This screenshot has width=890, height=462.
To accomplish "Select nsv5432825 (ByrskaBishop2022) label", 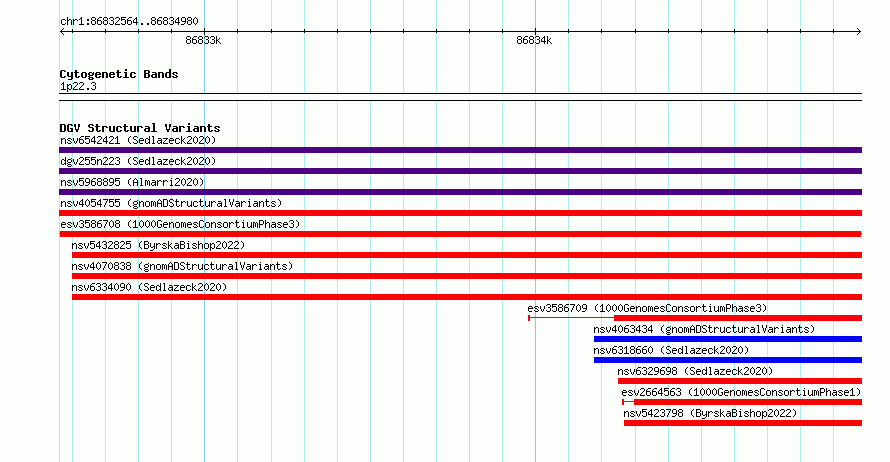I will pyautogui.click(x=158, y=245).
